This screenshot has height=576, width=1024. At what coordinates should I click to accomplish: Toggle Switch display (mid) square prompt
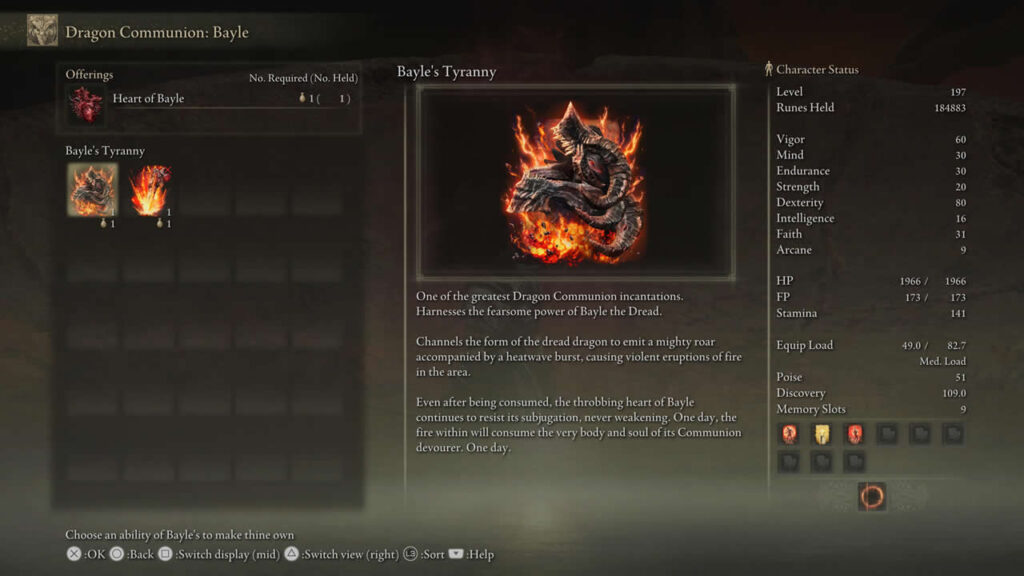219,554
